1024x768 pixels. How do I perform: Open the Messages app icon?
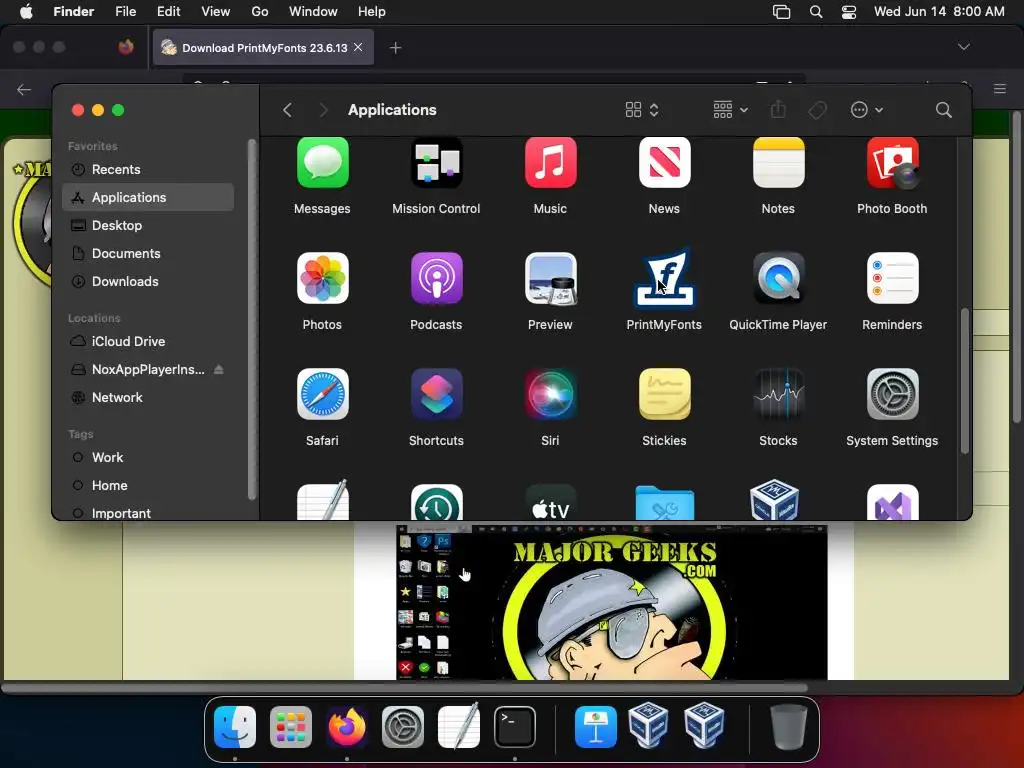(323, 163)
